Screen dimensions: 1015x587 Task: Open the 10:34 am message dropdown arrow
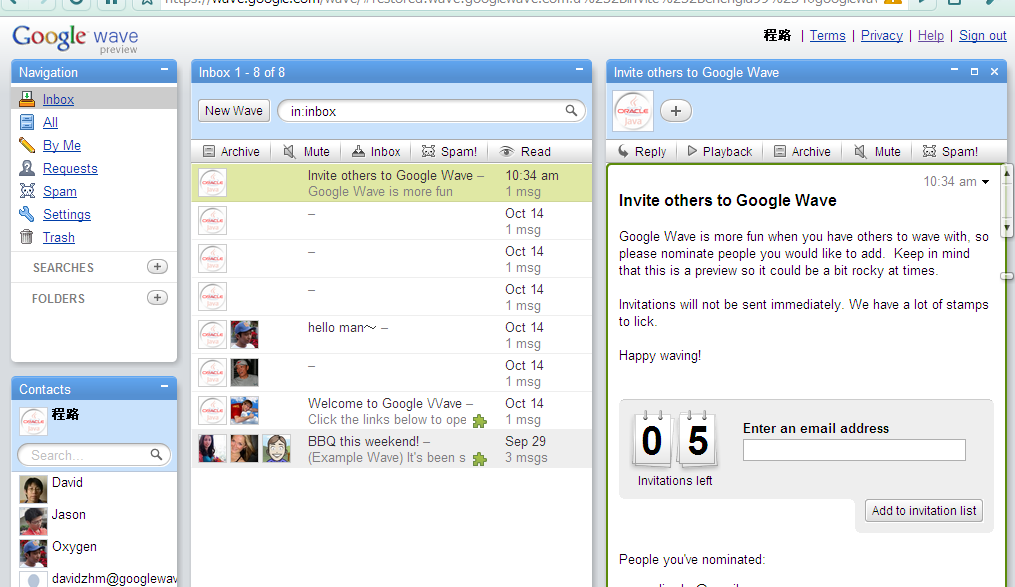pos(985,182)
